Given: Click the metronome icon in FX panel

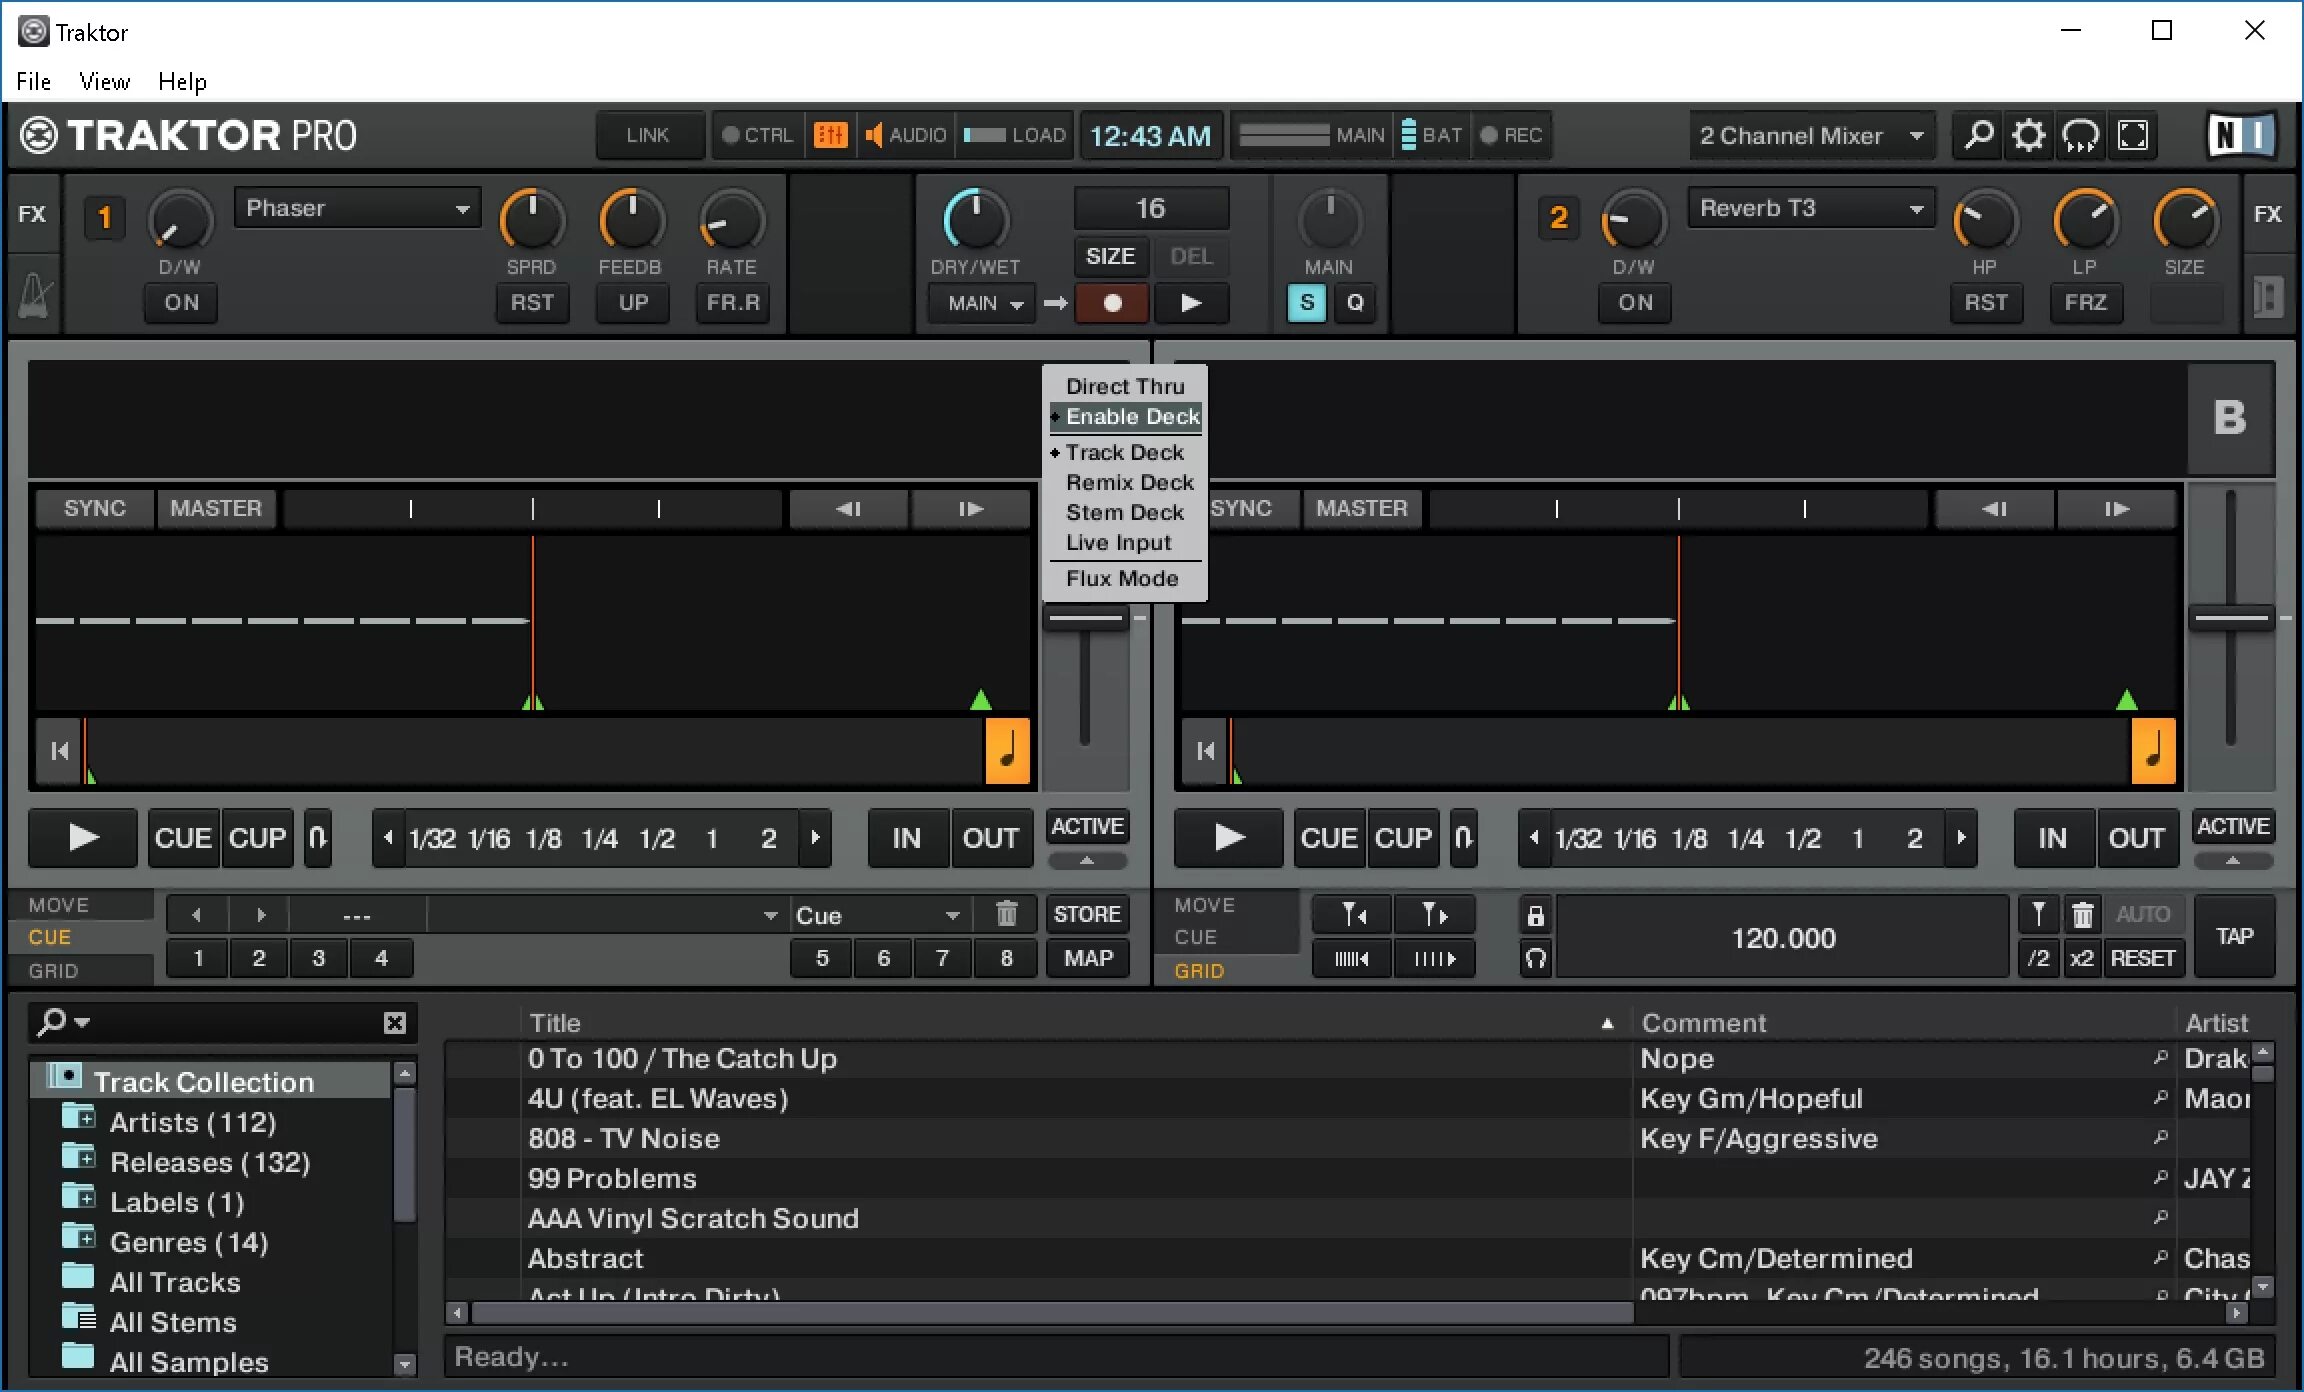Looking at the screenshot, I should (34, 297).
